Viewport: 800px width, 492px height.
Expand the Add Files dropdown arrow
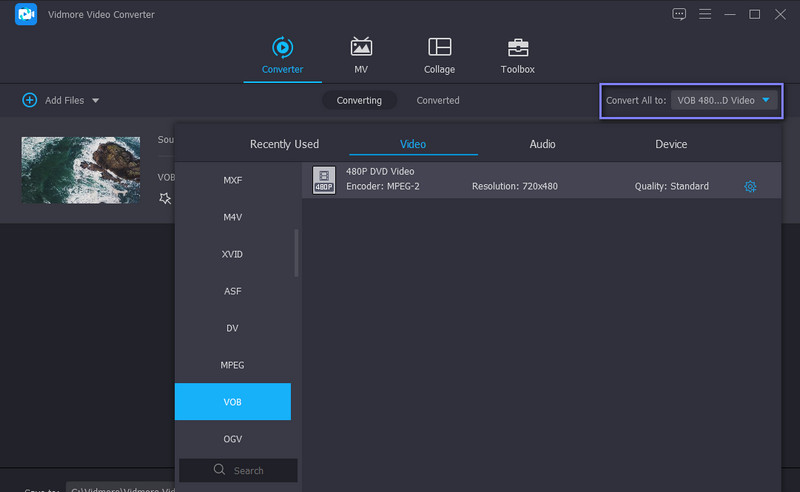tap(96, 101)
